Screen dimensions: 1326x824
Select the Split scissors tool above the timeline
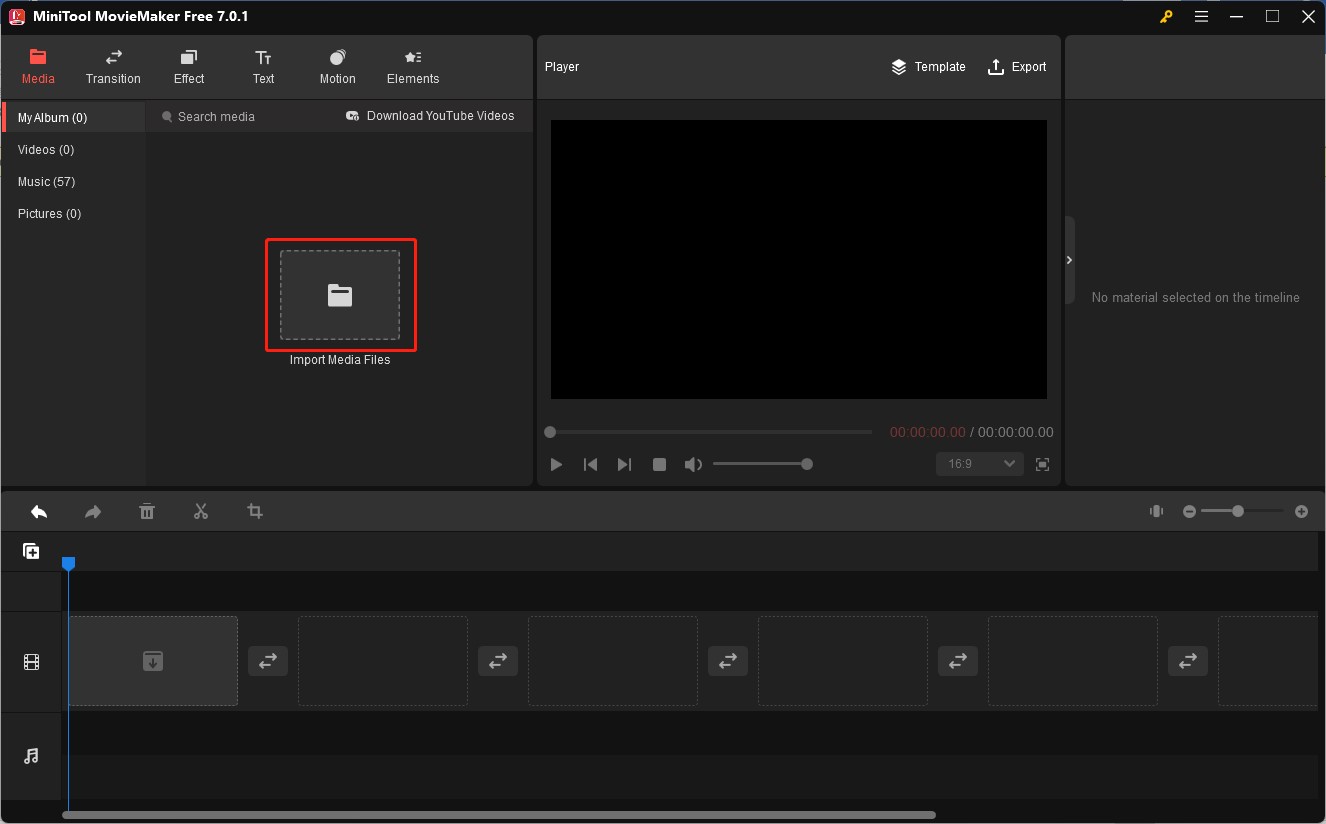[x=200, y=511]
